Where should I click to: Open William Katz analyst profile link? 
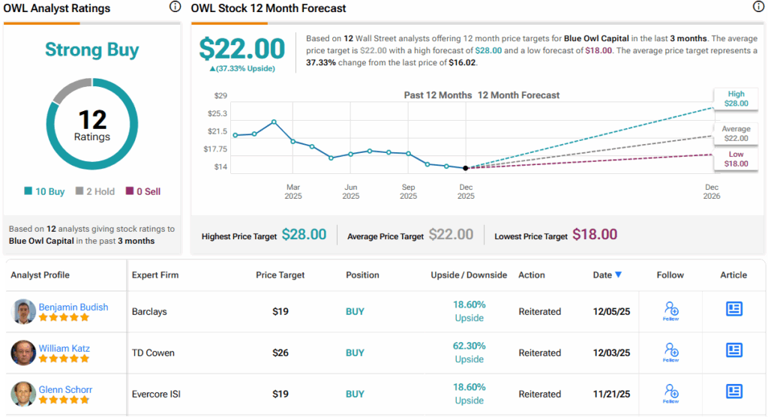[x=66, y=348]
